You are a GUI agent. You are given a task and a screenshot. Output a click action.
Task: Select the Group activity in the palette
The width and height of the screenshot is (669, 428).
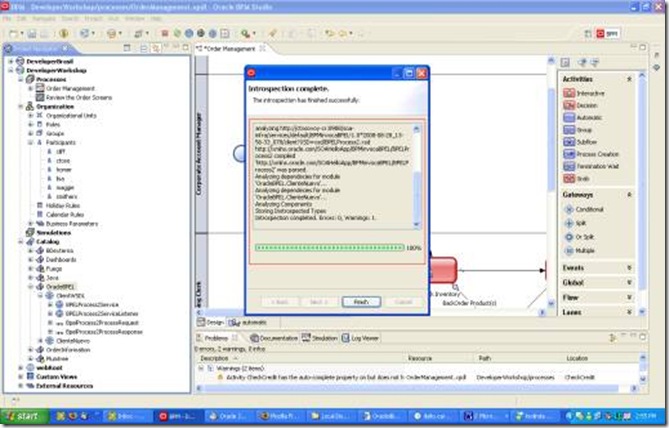pos(578,130)
